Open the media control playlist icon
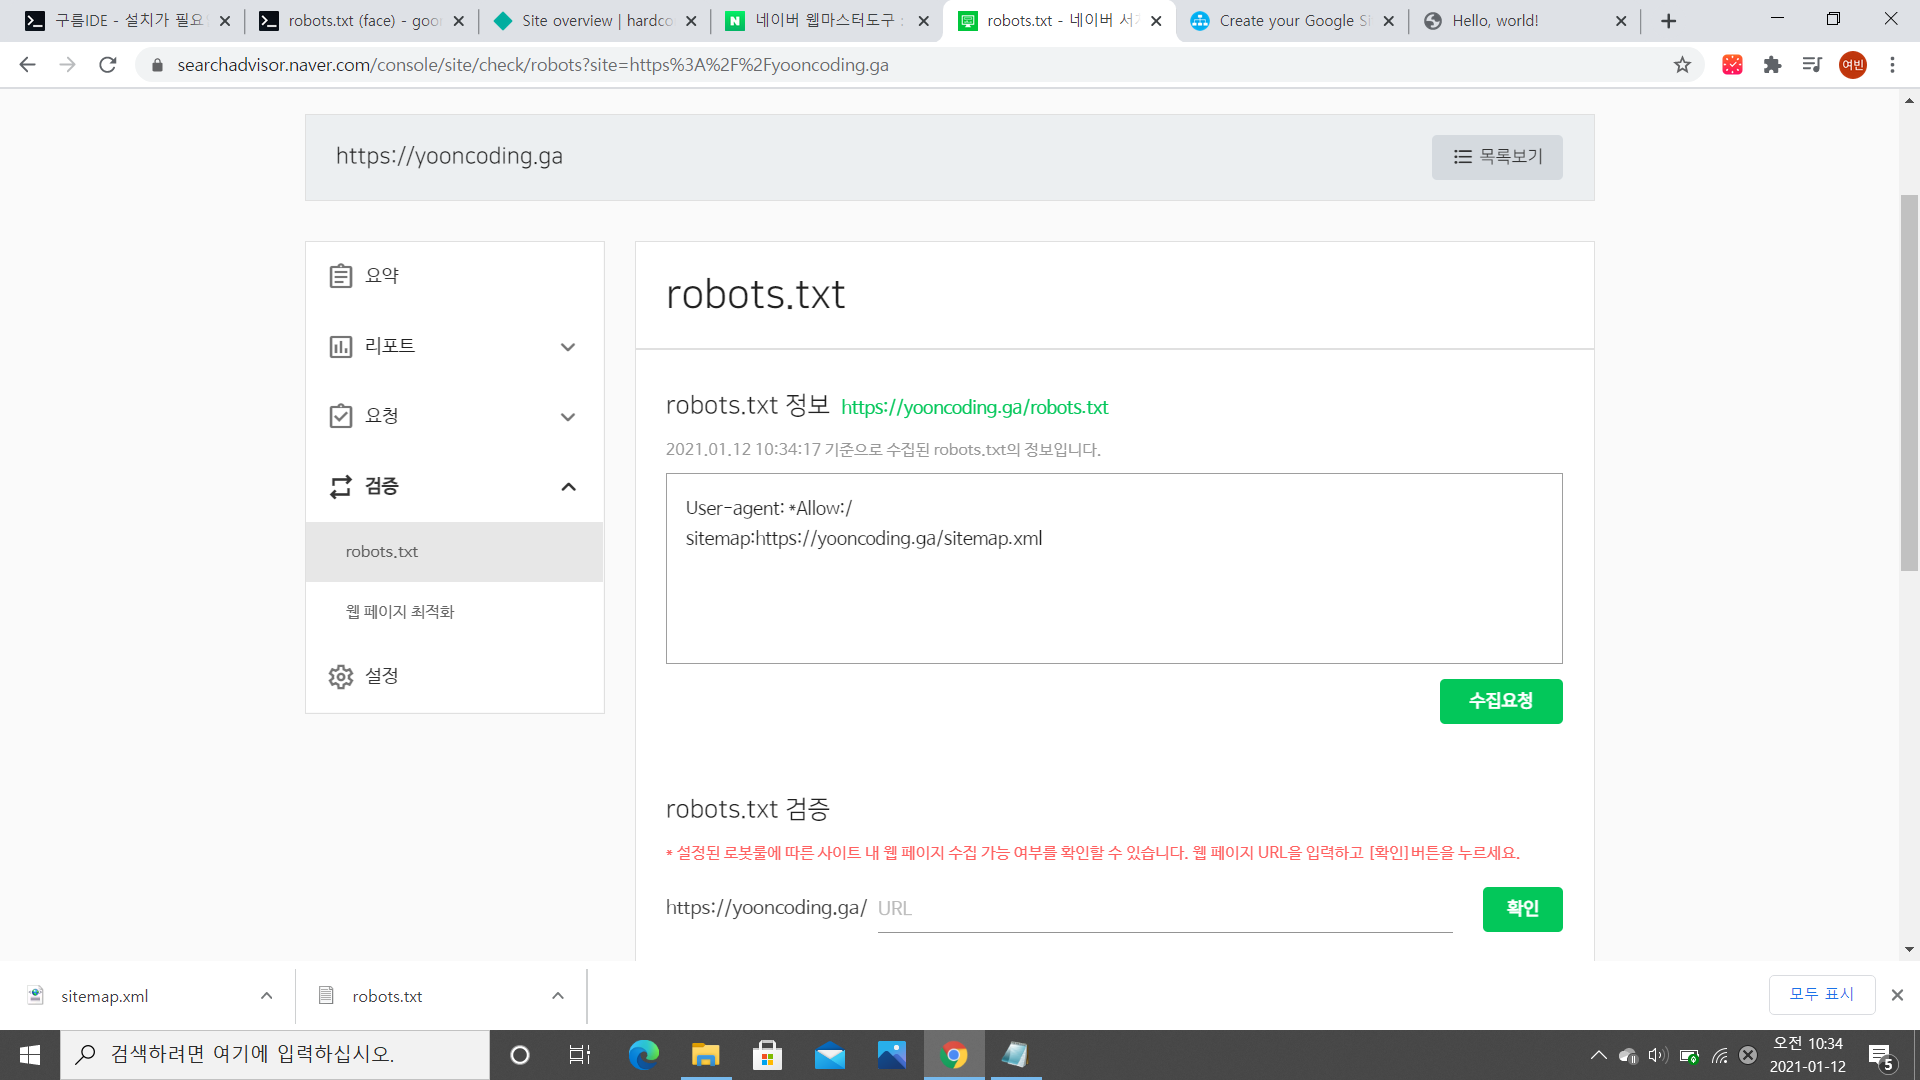1920x1080 pixels. 1812,65
